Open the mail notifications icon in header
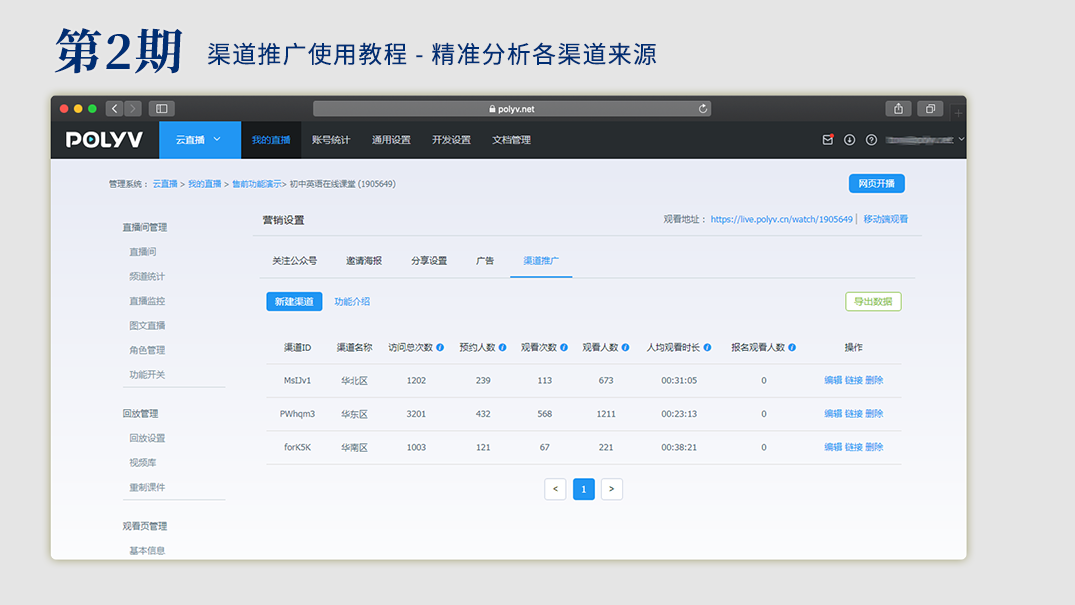The image size is (1075, 605). pos(828,140)
